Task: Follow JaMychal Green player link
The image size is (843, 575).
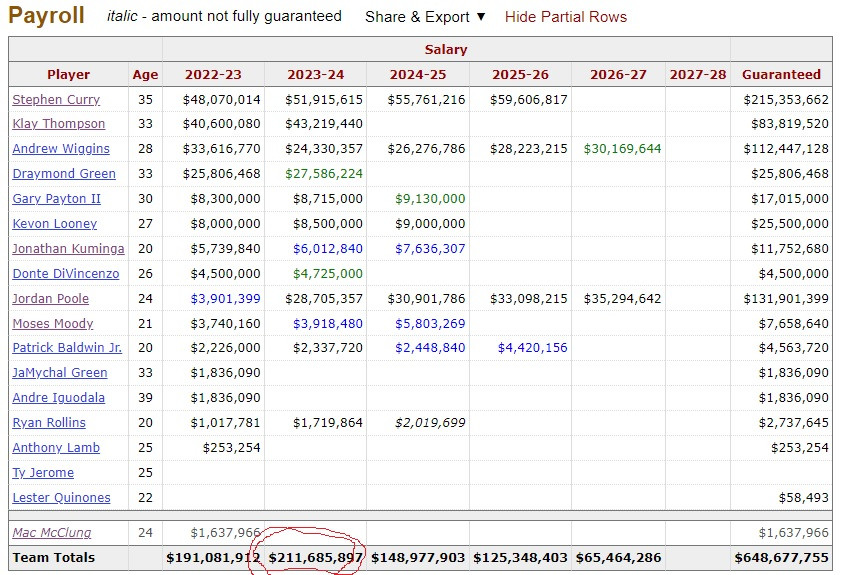Action: tap(60, 372)
